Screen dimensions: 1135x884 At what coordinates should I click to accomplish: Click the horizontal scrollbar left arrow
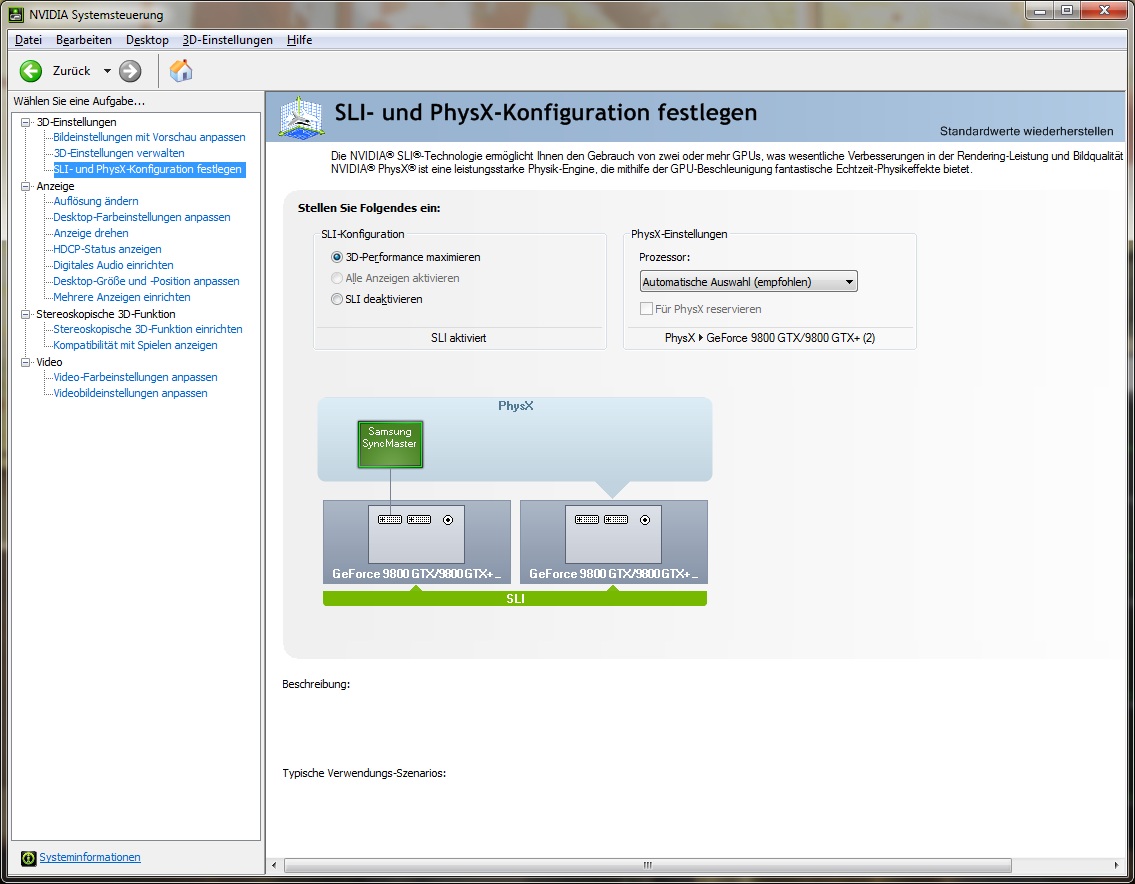click(x=274, y=865)
